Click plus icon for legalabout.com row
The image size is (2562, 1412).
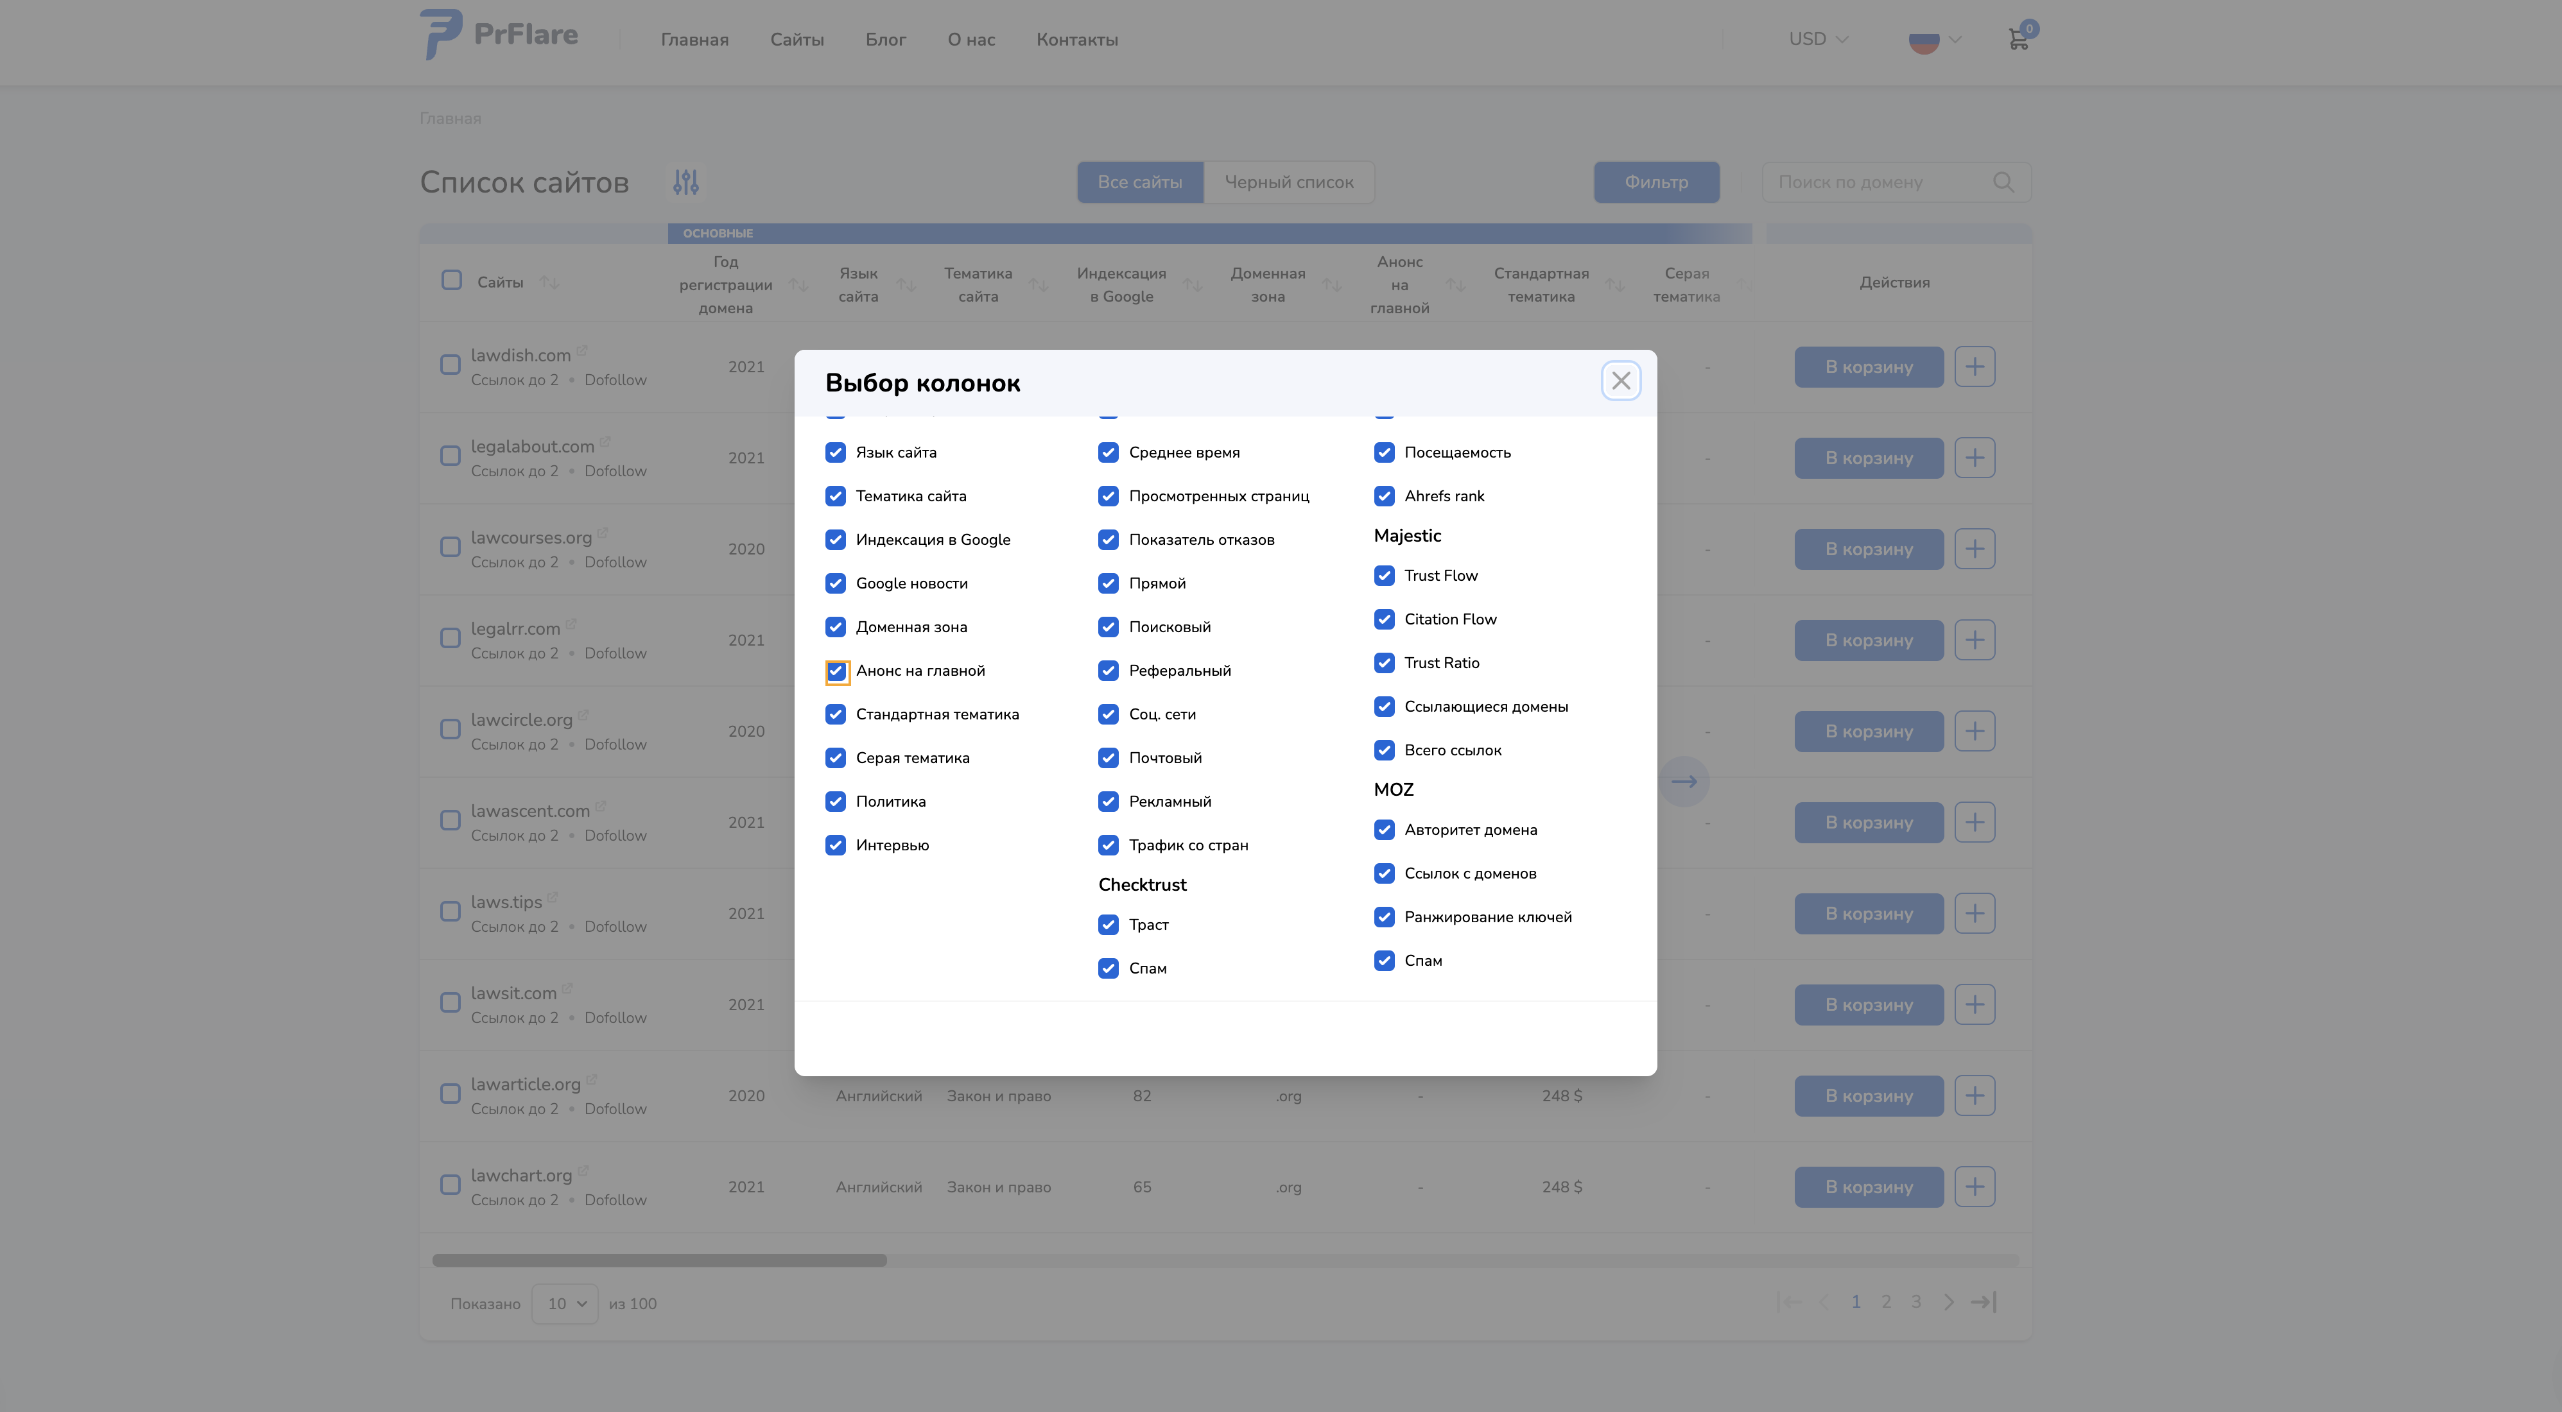1974,458
